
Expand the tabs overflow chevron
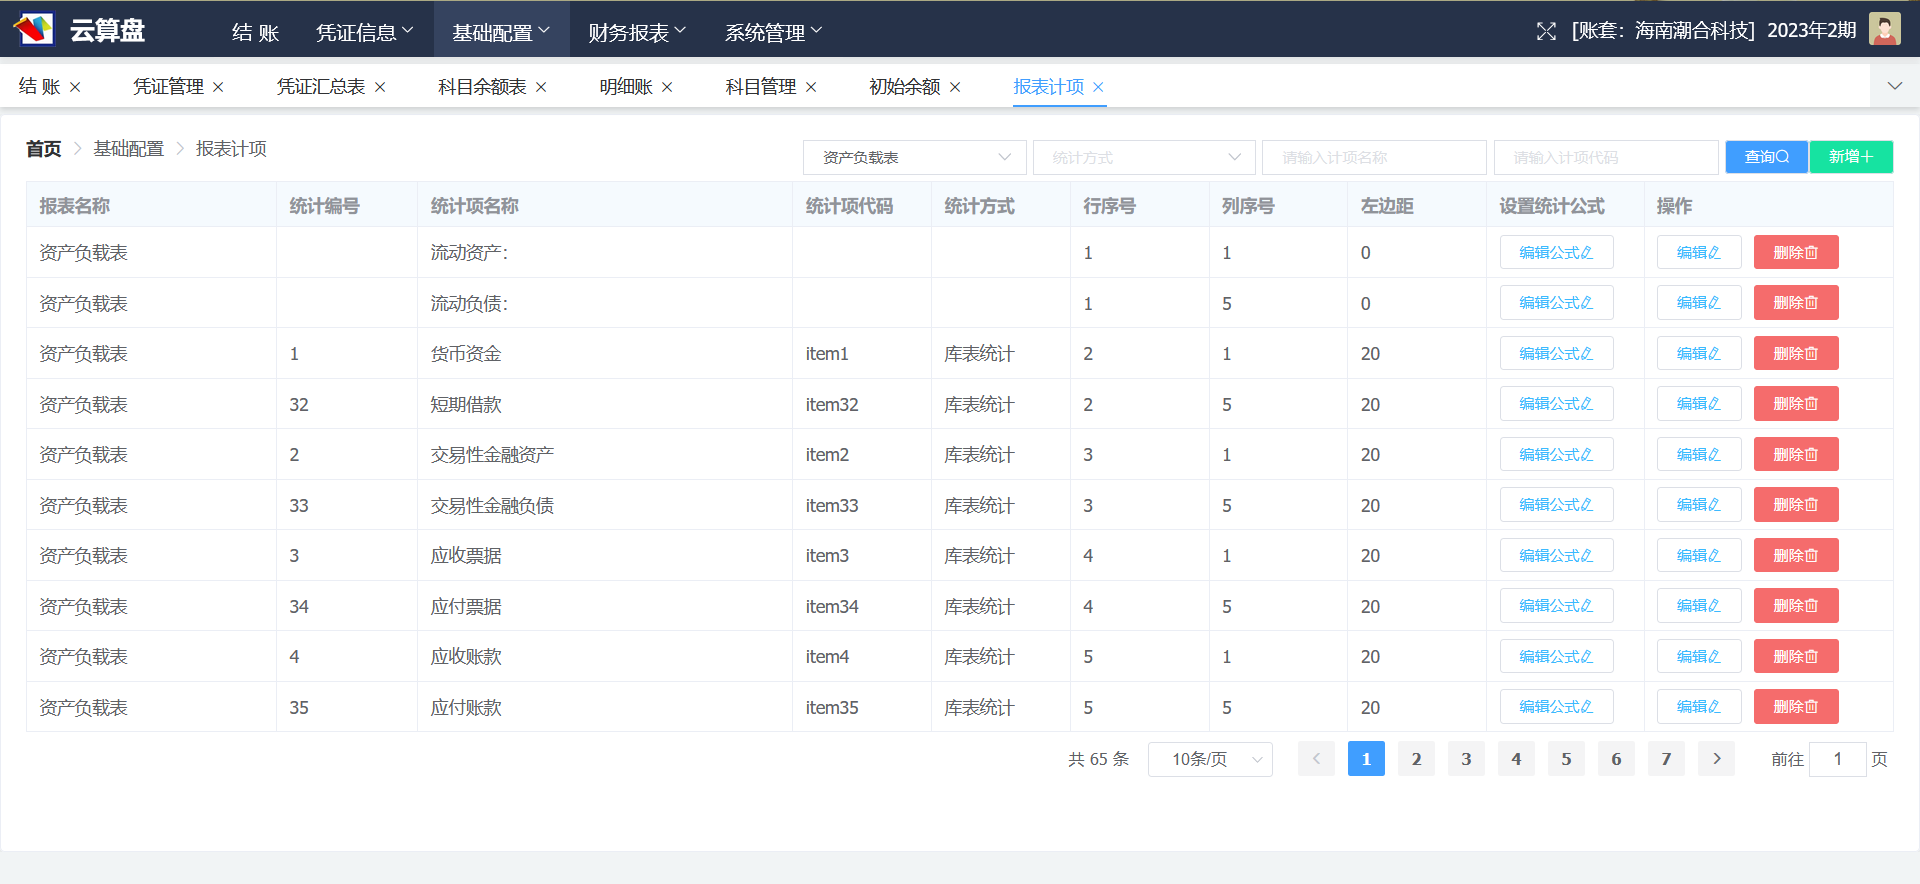pos(1894,86)
